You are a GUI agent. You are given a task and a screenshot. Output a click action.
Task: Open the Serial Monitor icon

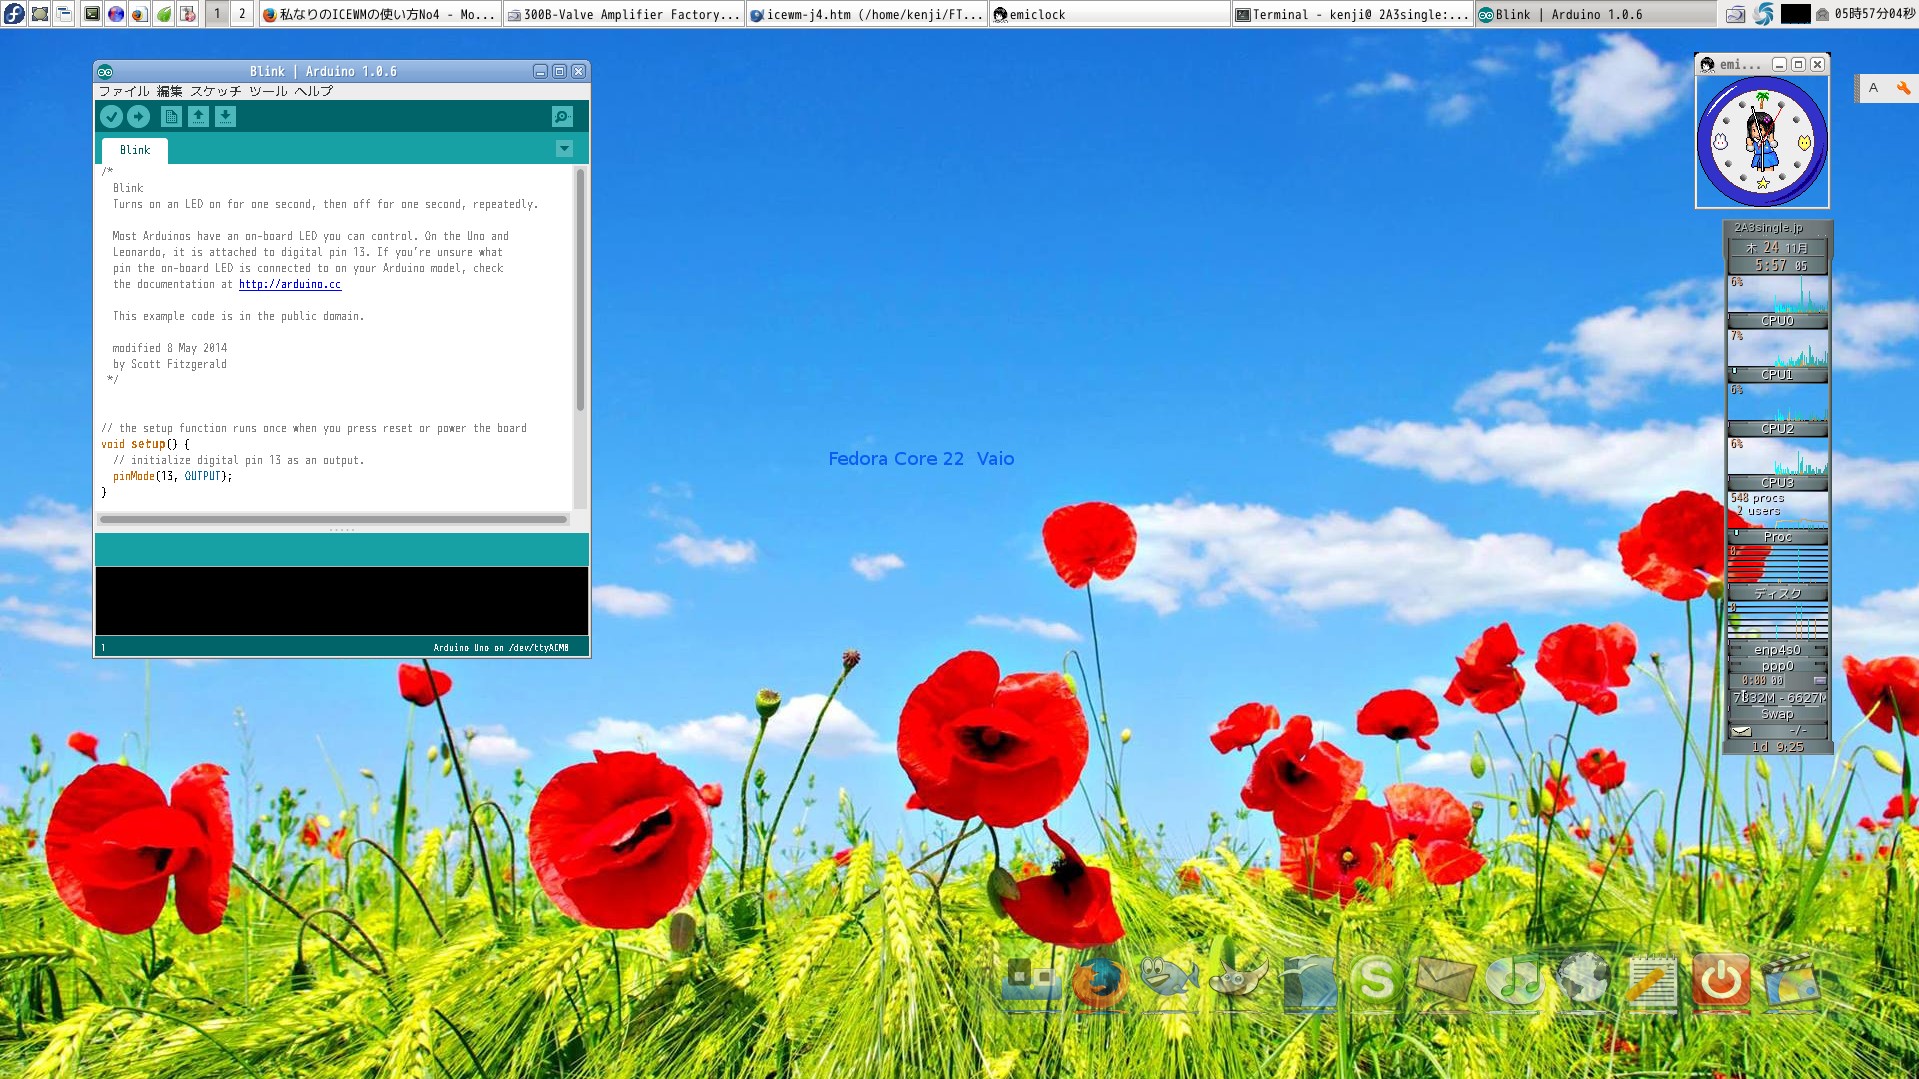click(562, 116)
